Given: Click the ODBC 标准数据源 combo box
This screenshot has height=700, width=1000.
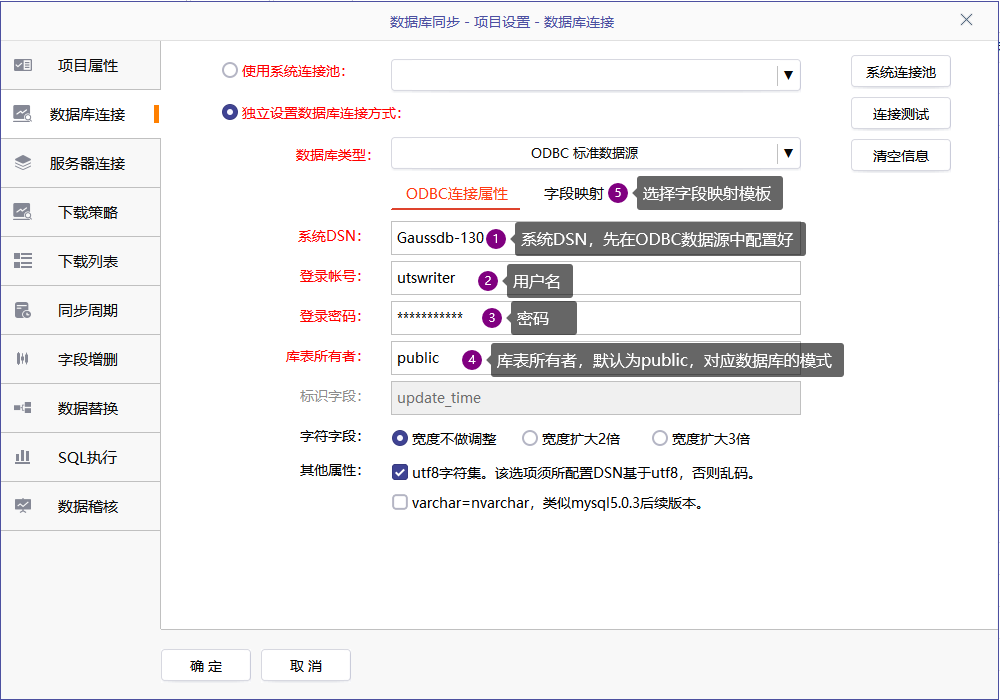Looking at the screenshot, I should coord(596,153).
